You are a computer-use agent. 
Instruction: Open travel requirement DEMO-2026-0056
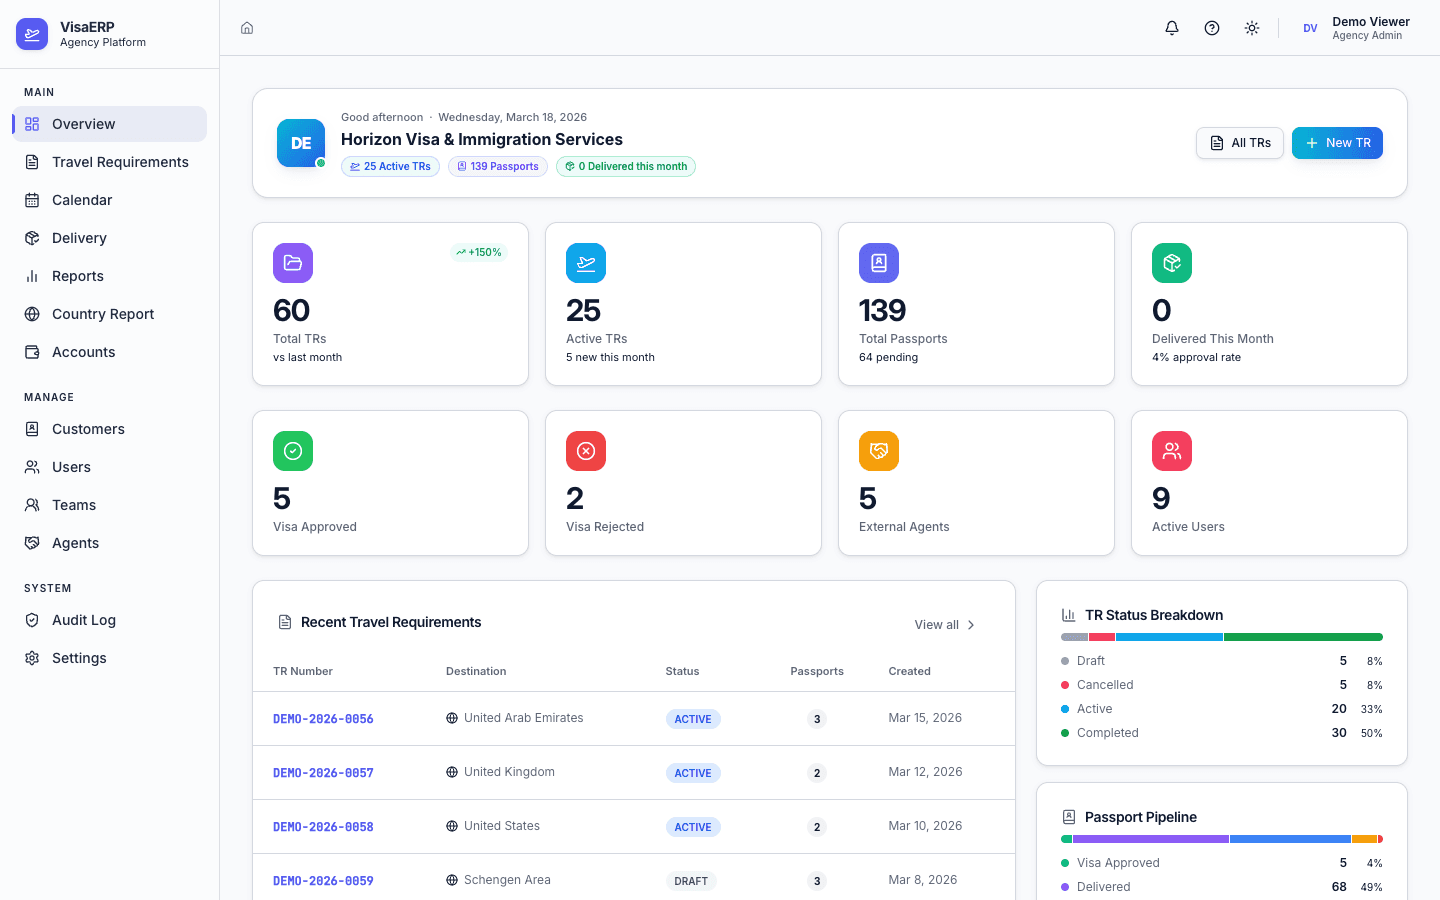323,718
